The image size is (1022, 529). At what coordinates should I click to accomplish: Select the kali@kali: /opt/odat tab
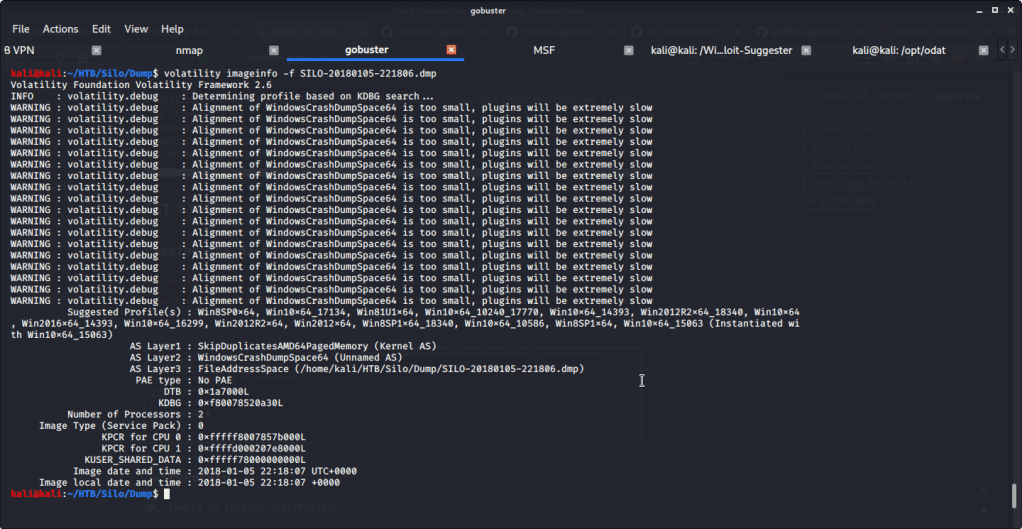tap(896, 49)
